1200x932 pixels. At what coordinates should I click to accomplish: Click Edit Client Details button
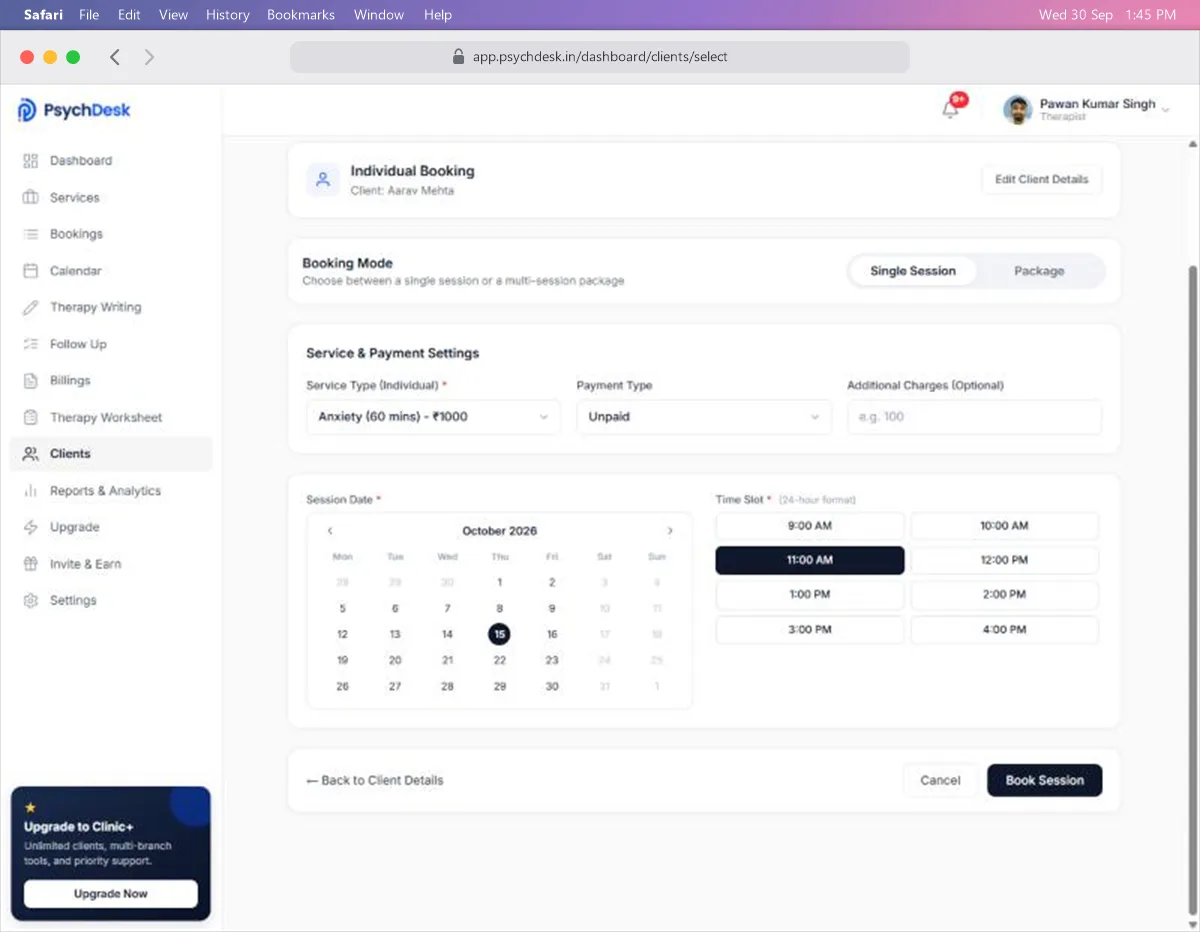tap(1041, 180)
